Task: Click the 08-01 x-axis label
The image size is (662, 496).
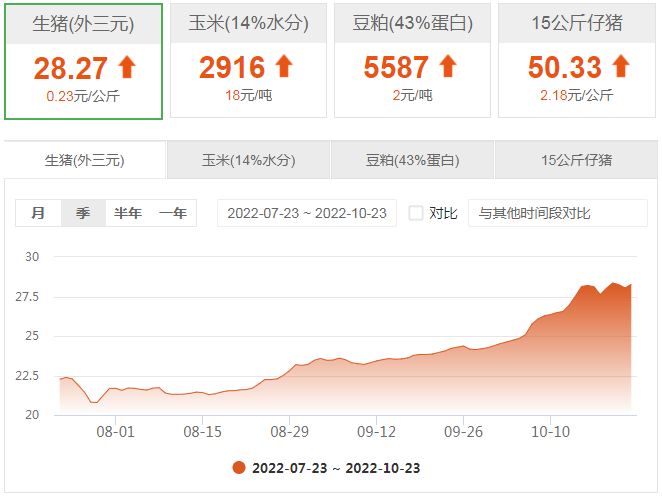Action: point(115,432)
